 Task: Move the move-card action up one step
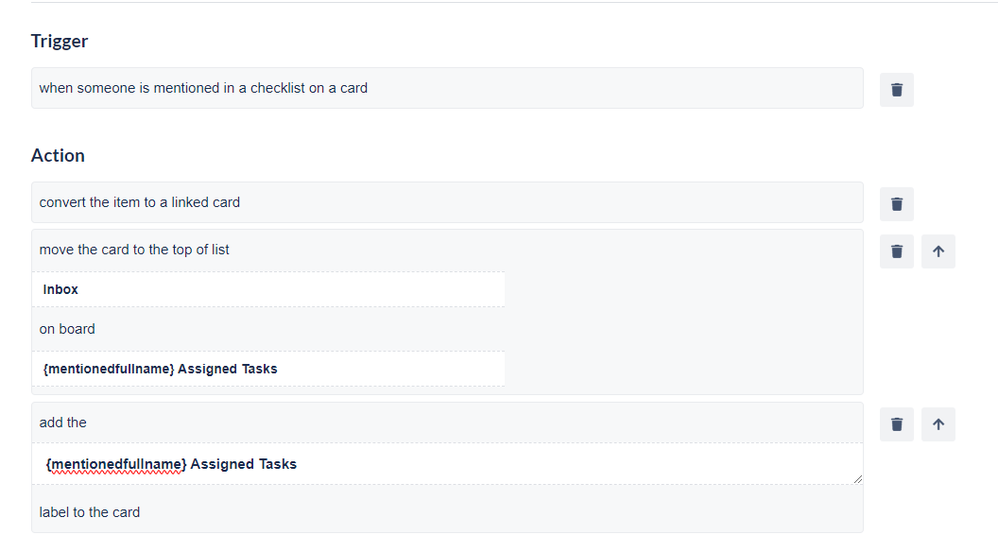pos(938,251)
